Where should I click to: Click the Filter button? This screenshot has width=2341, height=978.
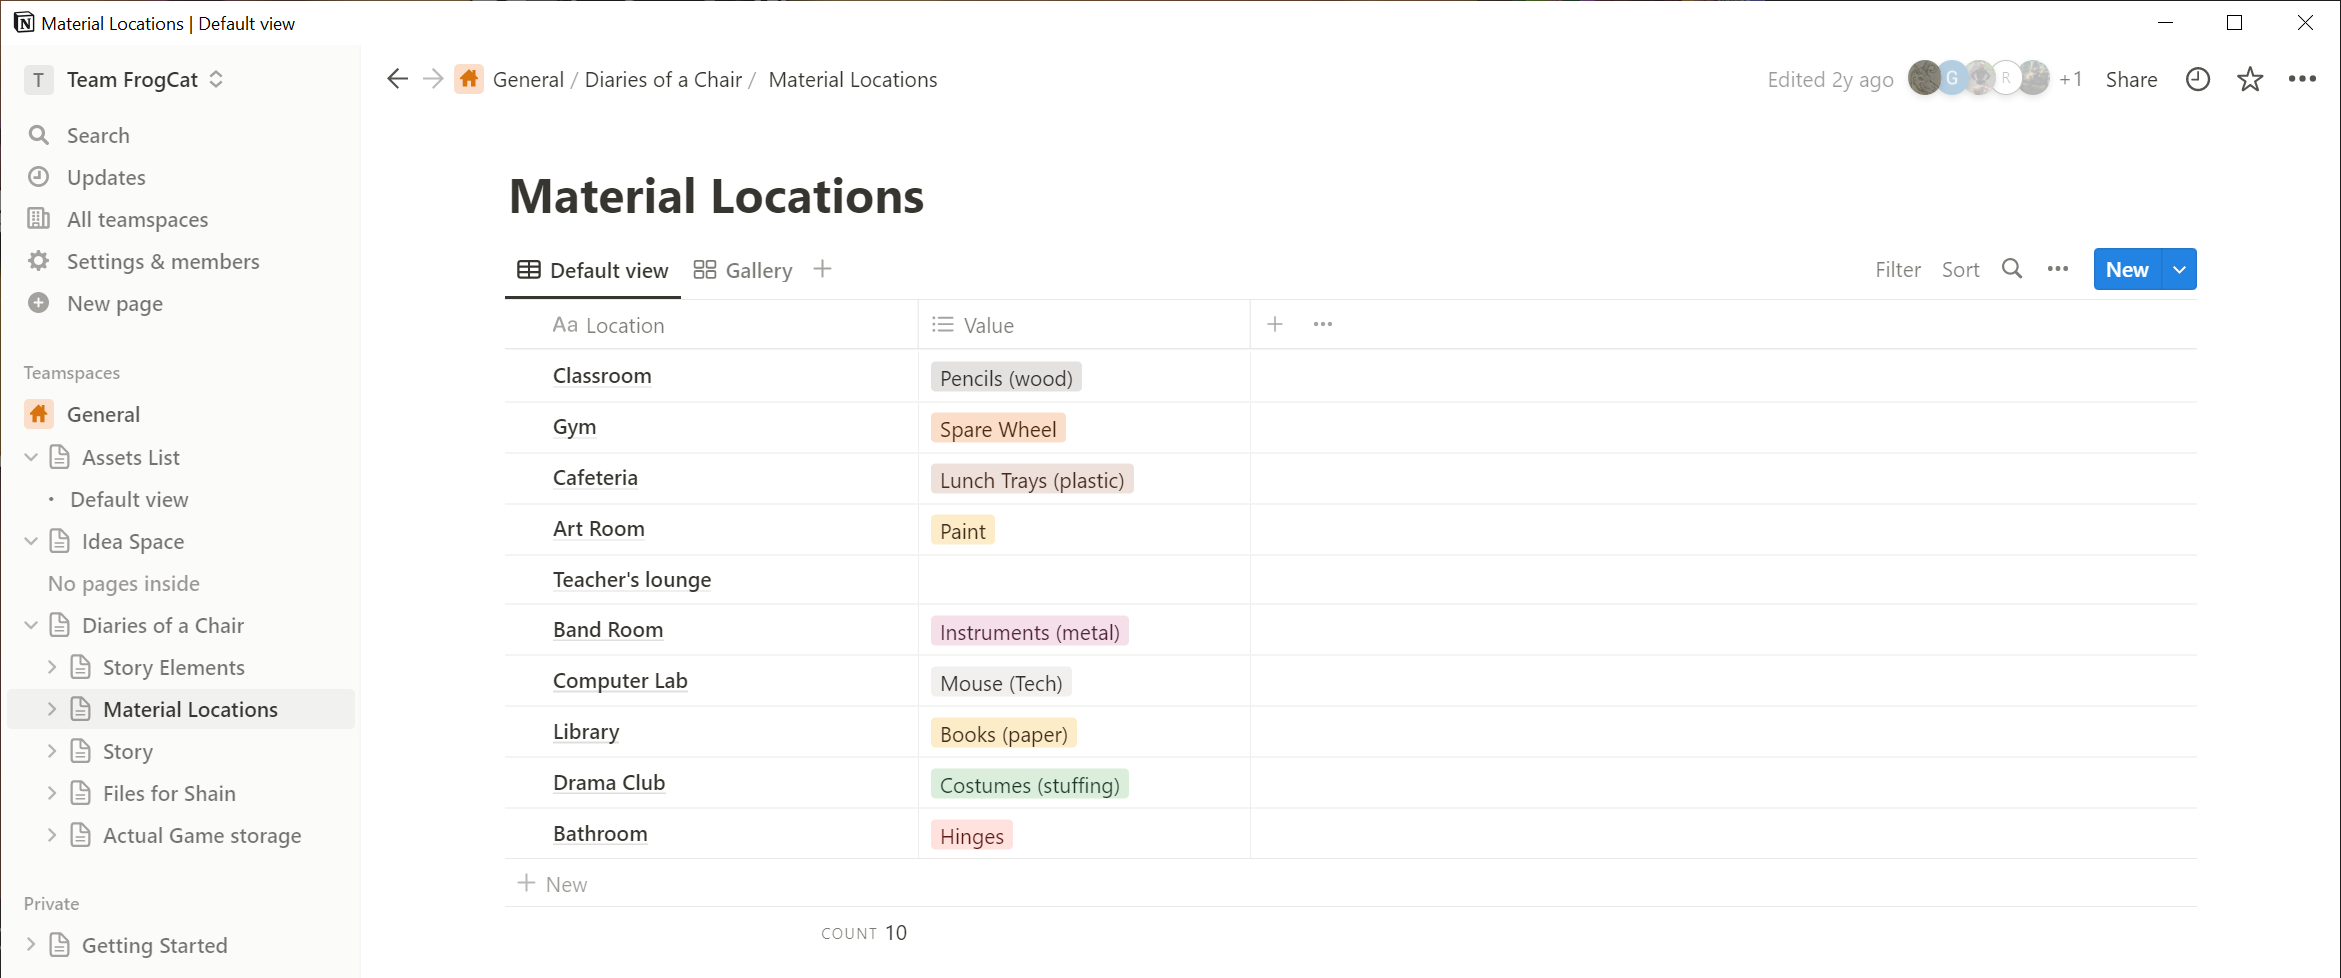coord(1897,269)
